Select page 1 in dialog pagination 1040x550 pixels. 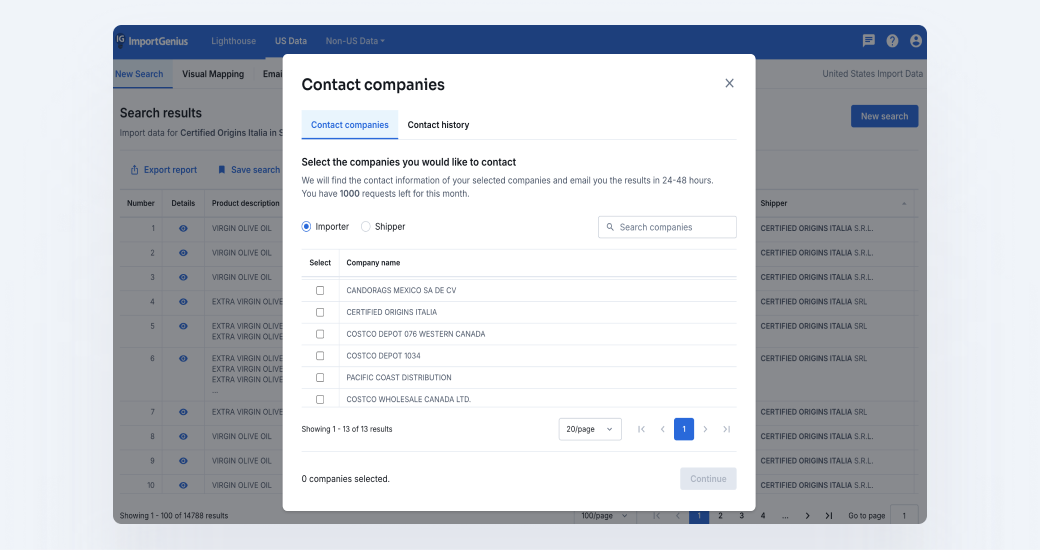(x=684, y=429)
